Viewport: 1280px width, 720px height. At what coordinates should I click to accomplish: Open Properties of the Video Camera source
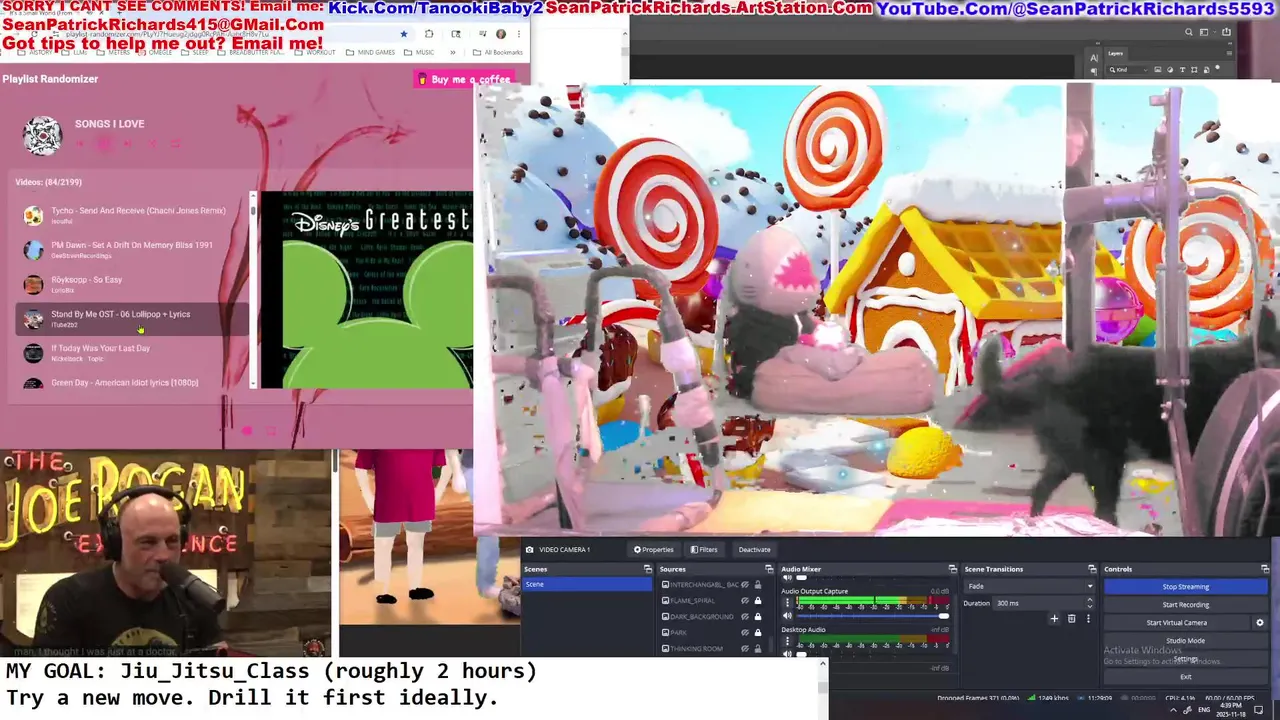click(654, 549)
